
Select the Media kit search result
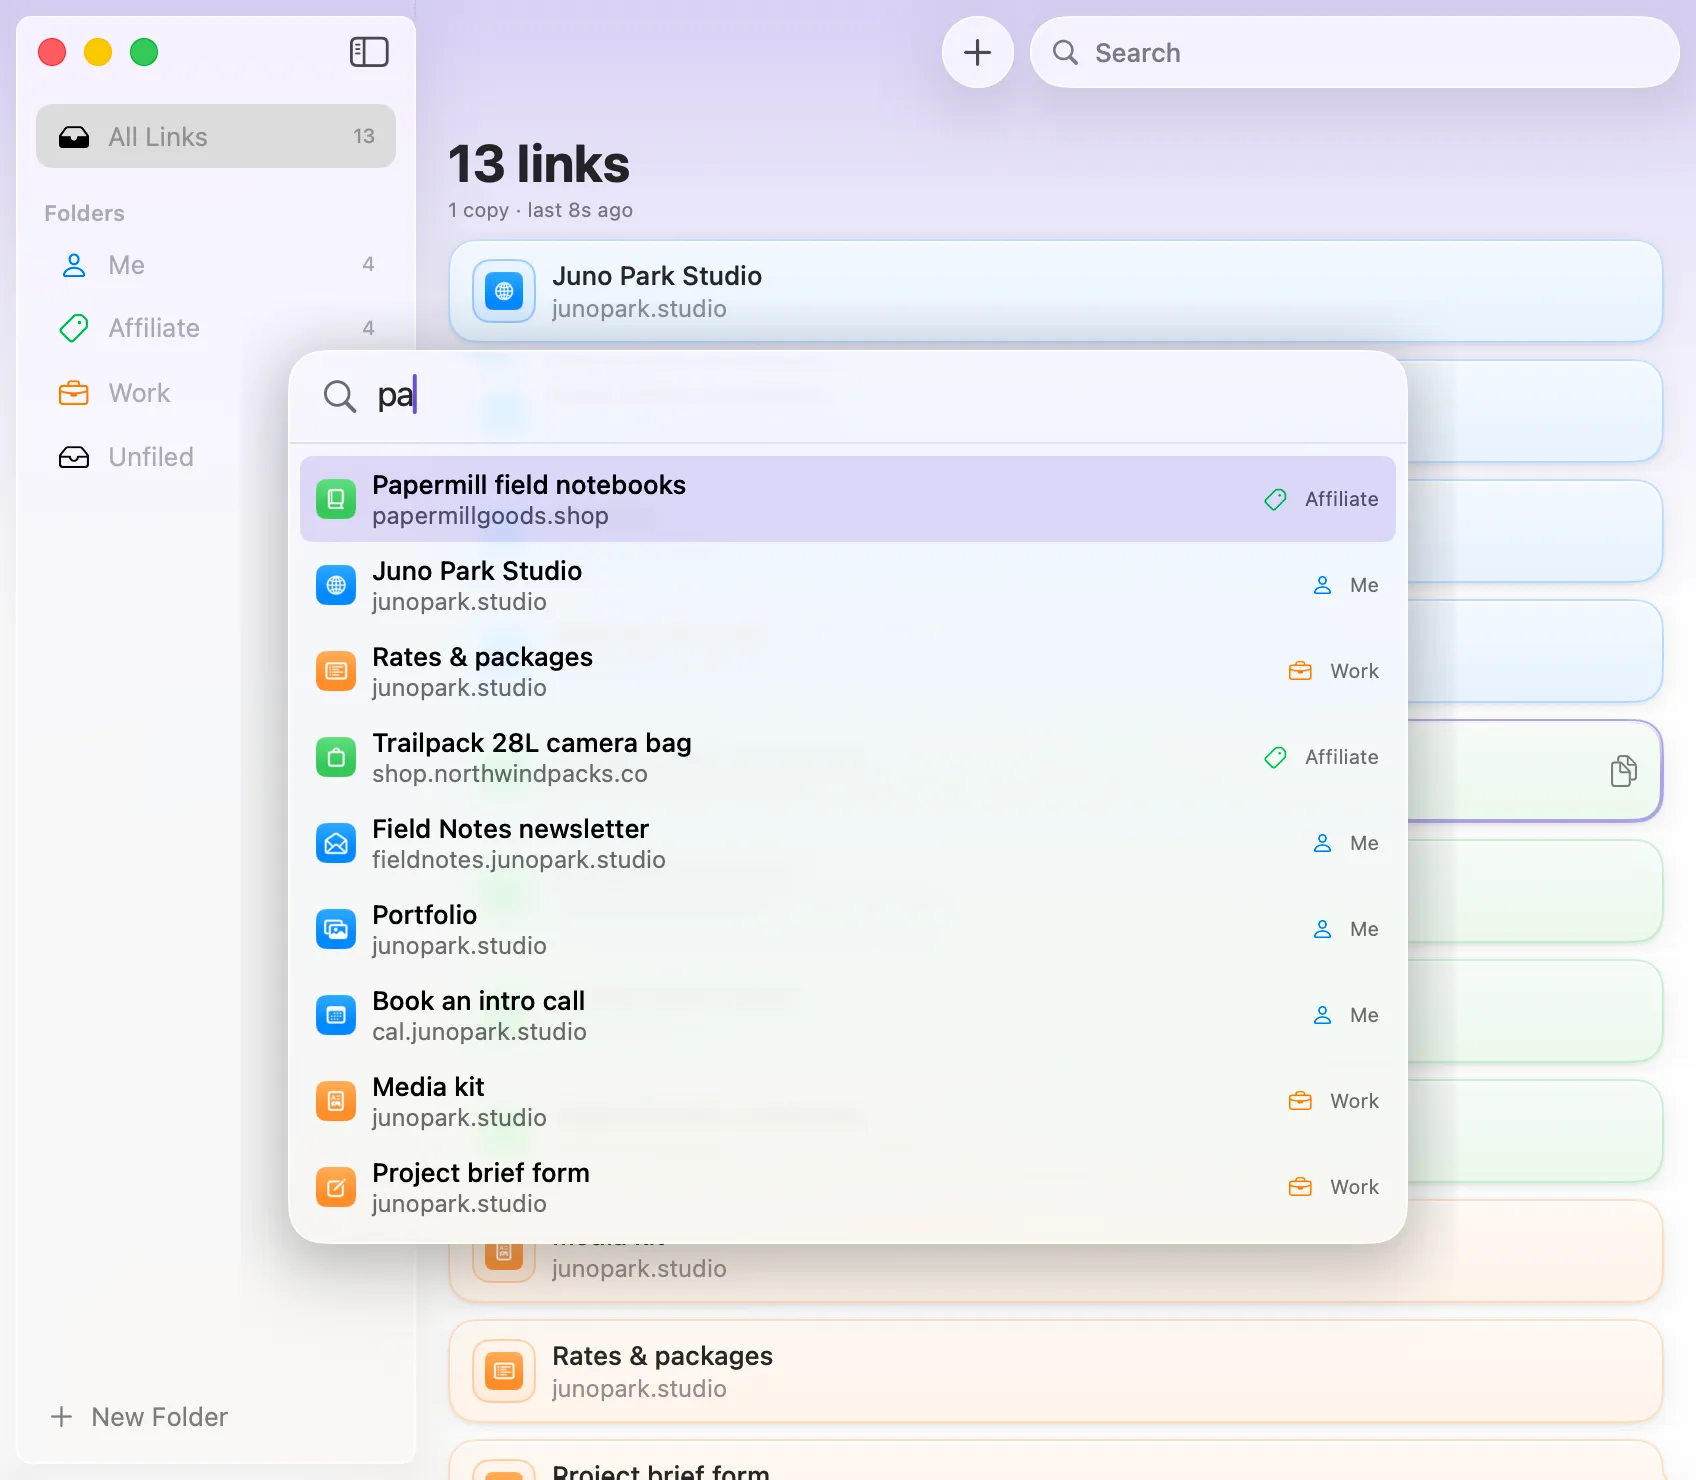pos(848,1101)
